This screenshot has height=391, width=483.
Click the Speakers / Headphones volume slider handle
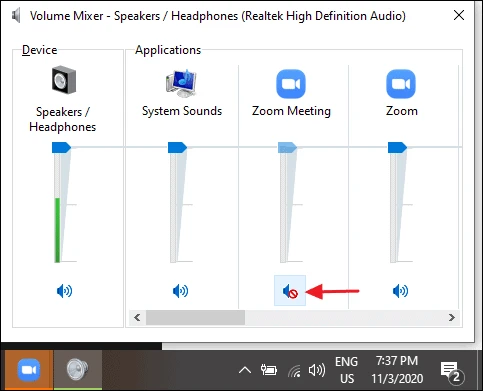pos(61,147)
